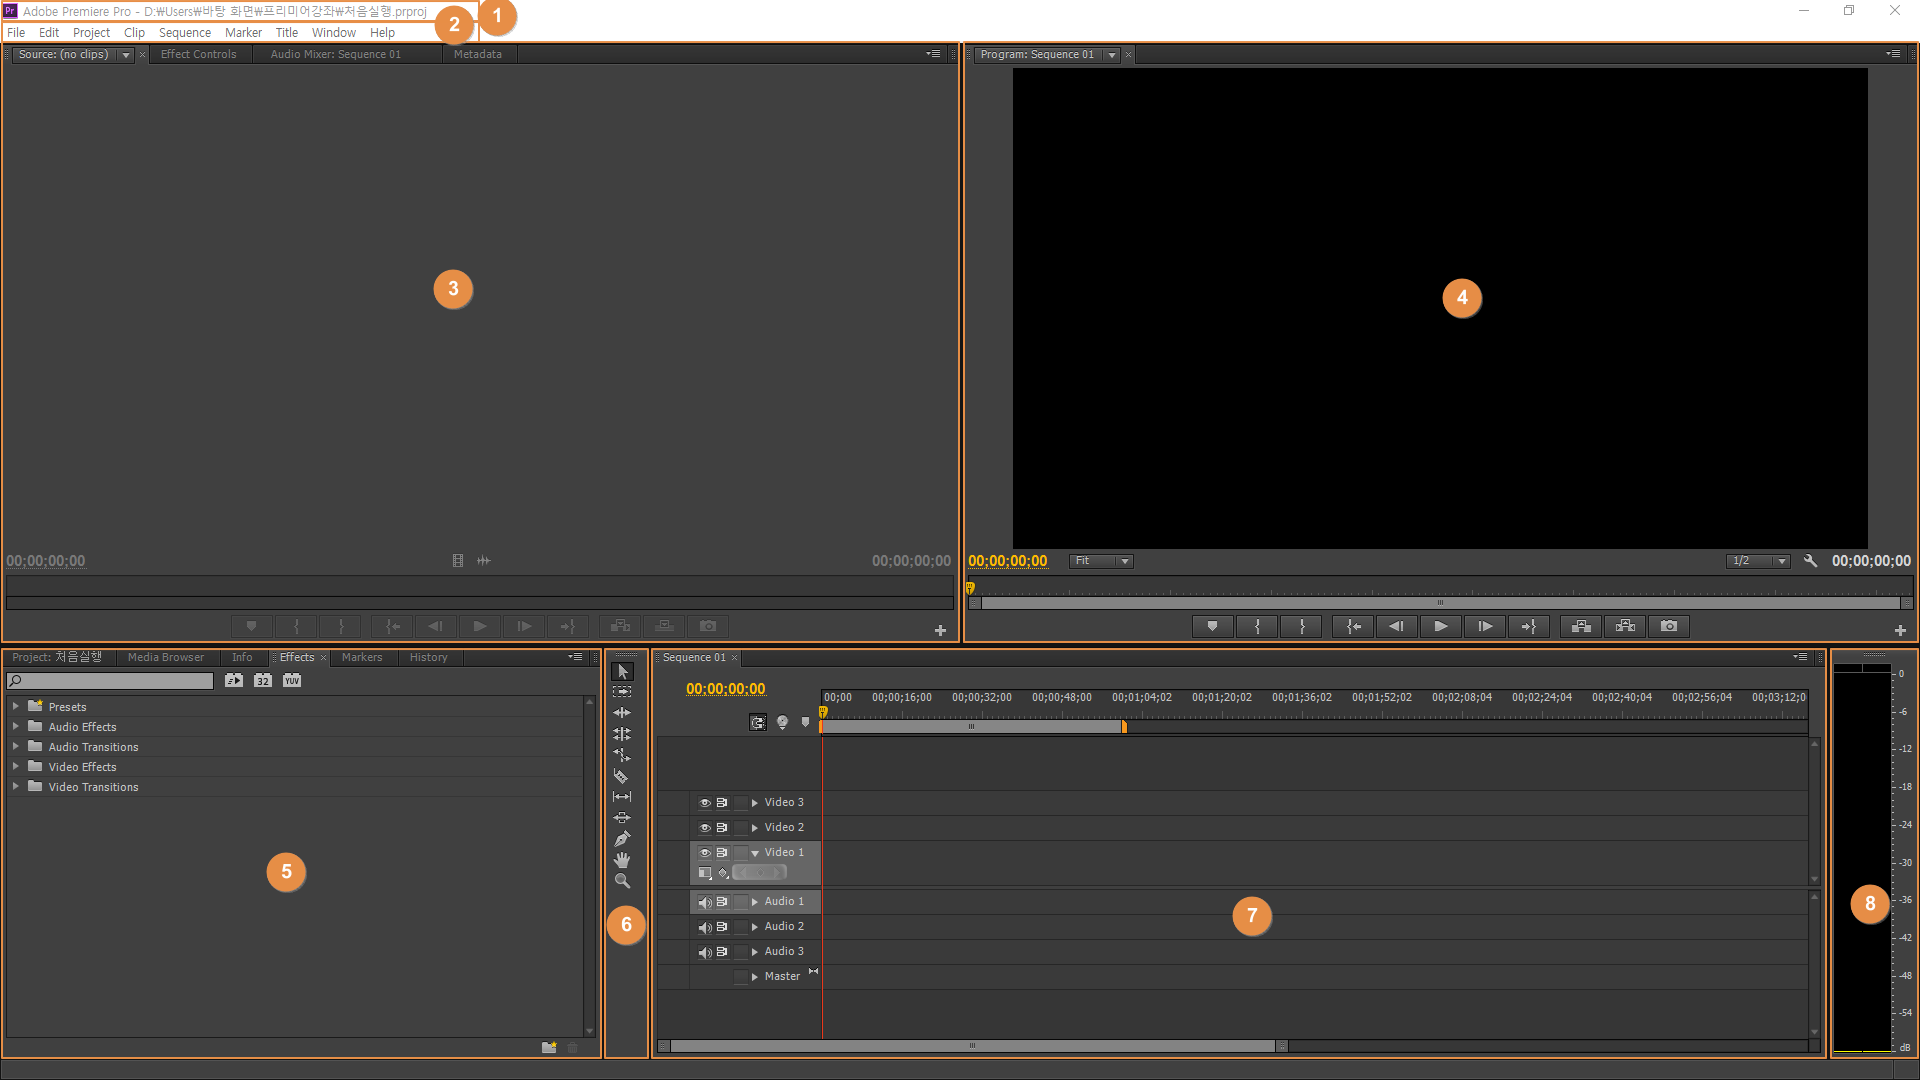Select the Track Select tool

621,692
